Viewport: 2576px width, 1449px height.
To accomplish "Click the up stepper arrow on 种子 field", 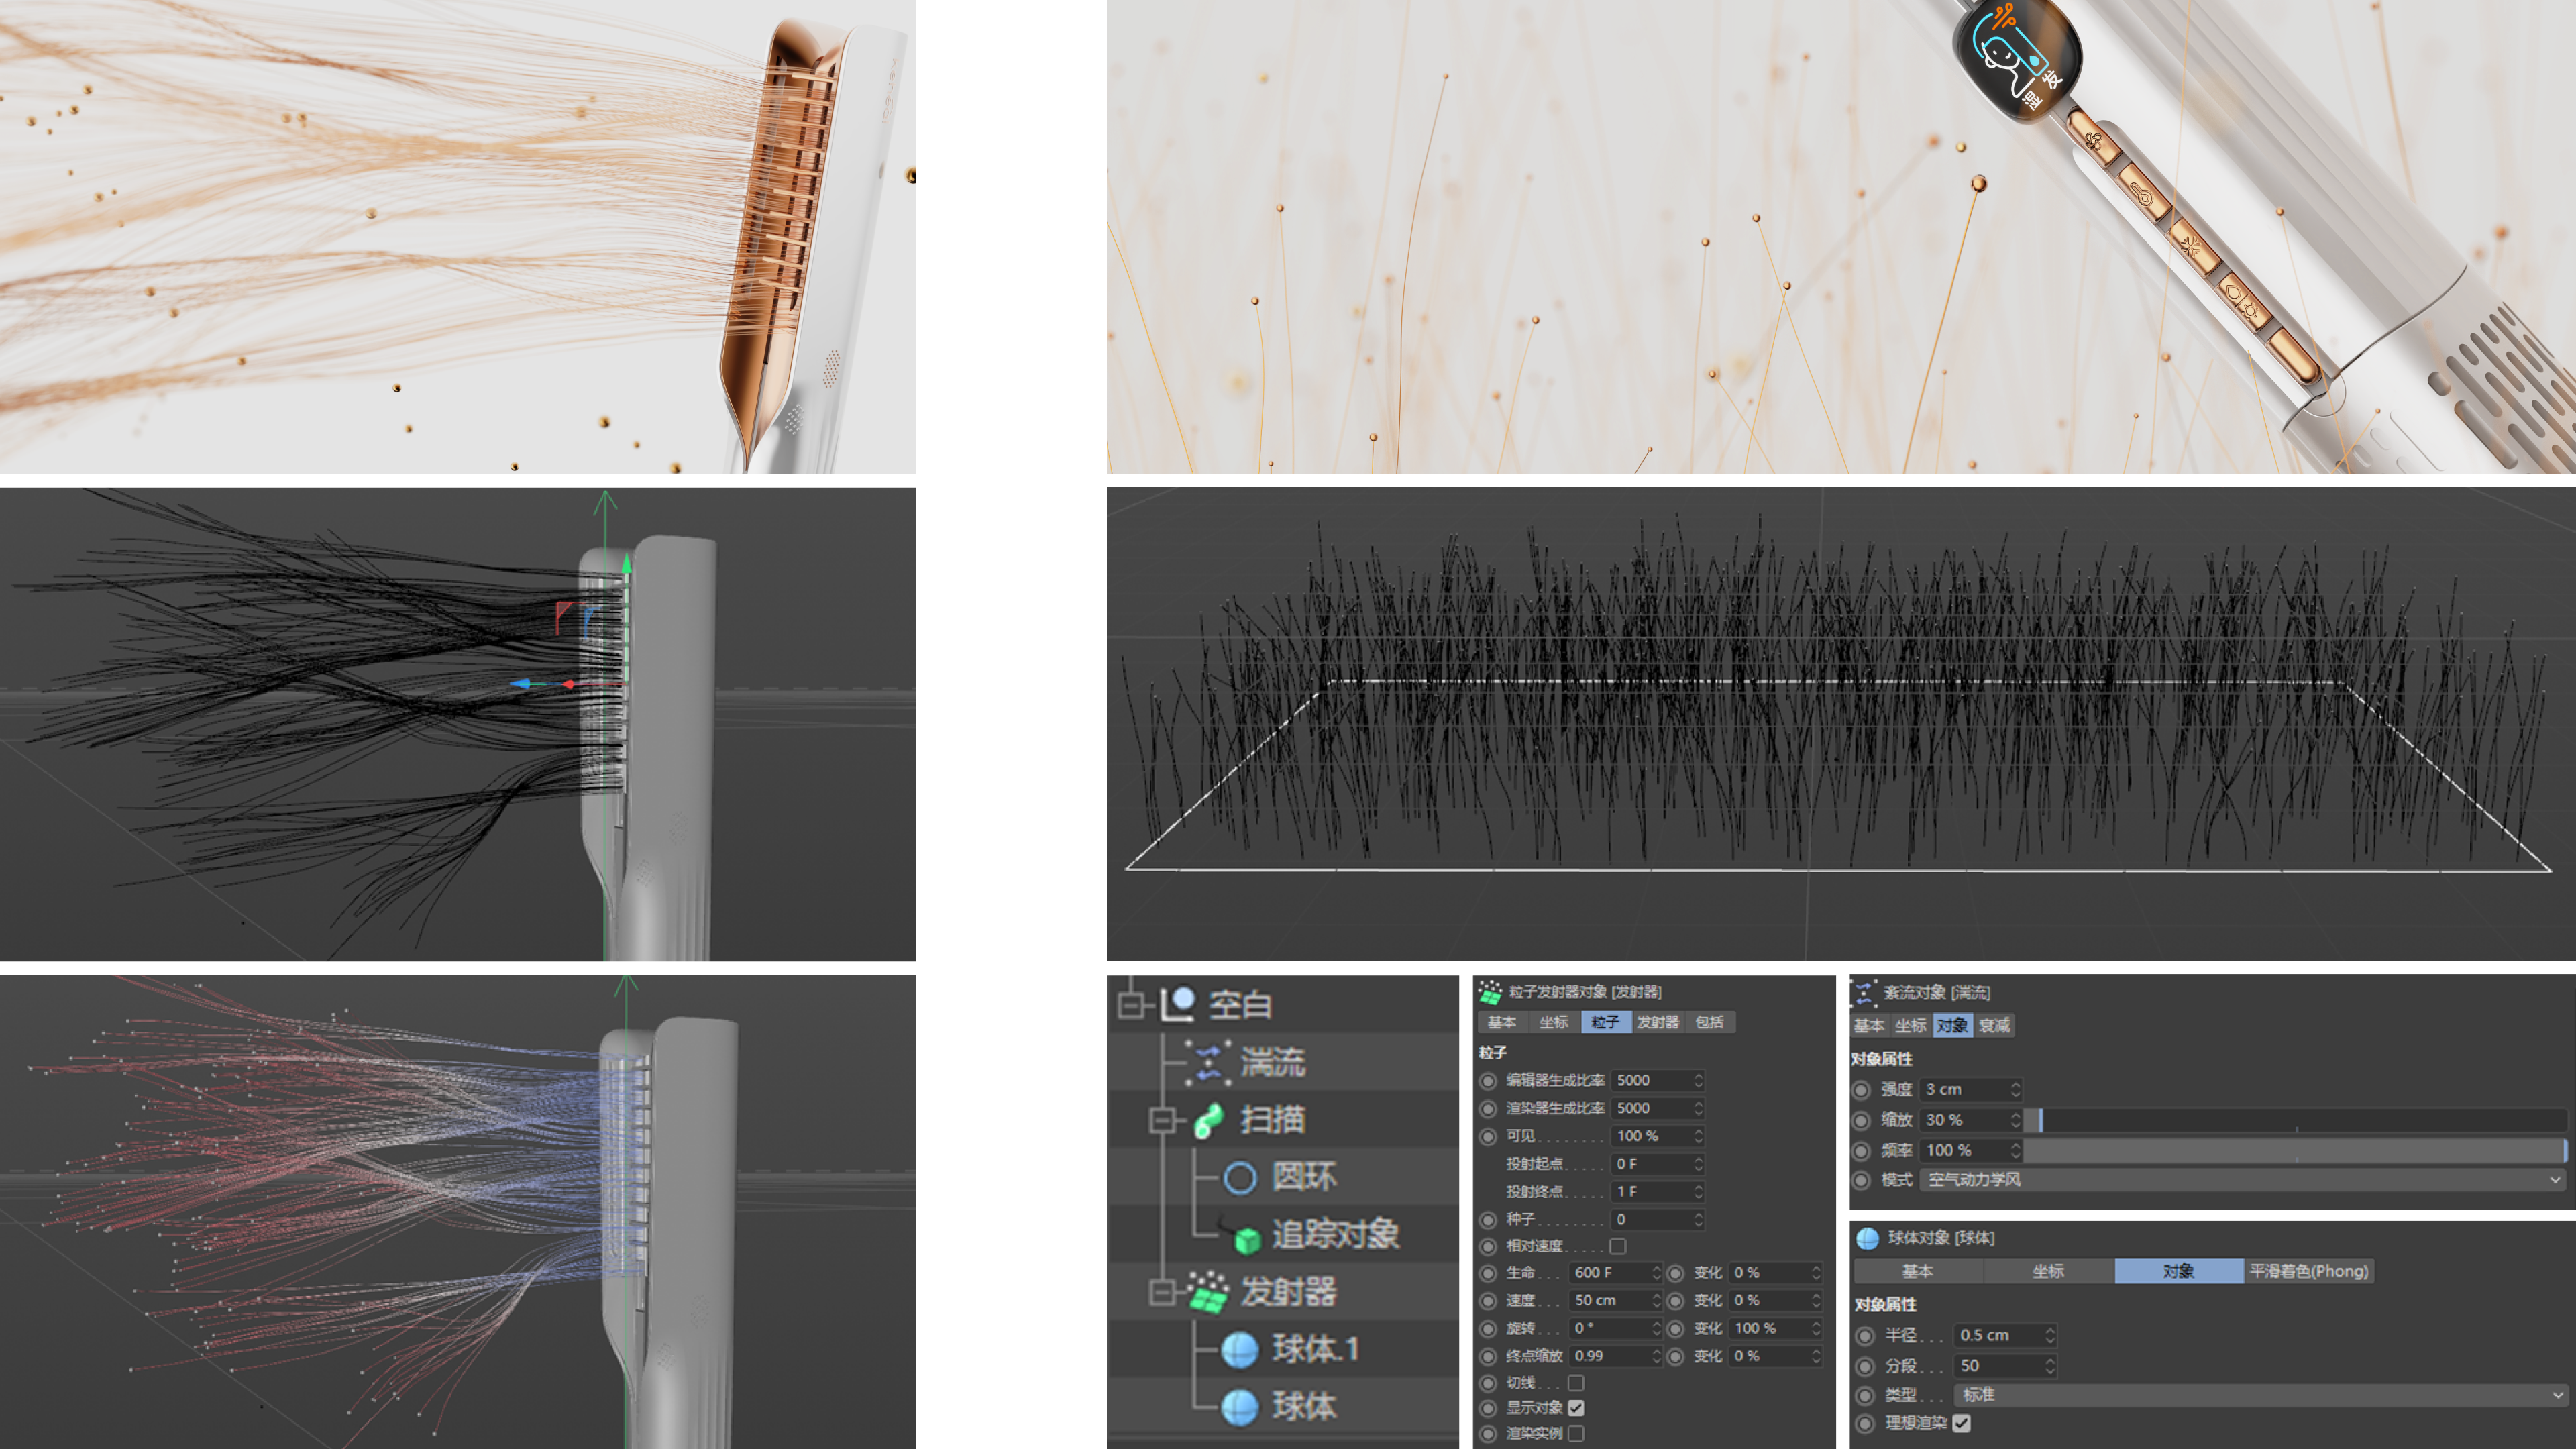I will point(1699,1214).
